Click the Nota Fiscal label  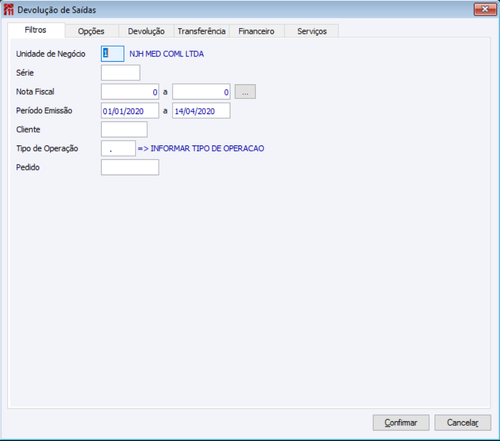tap(35, 92)
